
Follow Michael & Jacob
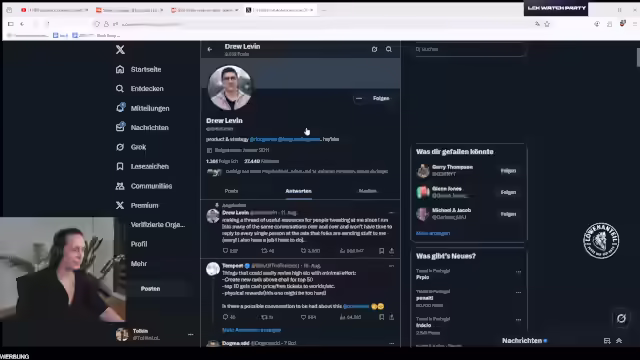(508, 214)
